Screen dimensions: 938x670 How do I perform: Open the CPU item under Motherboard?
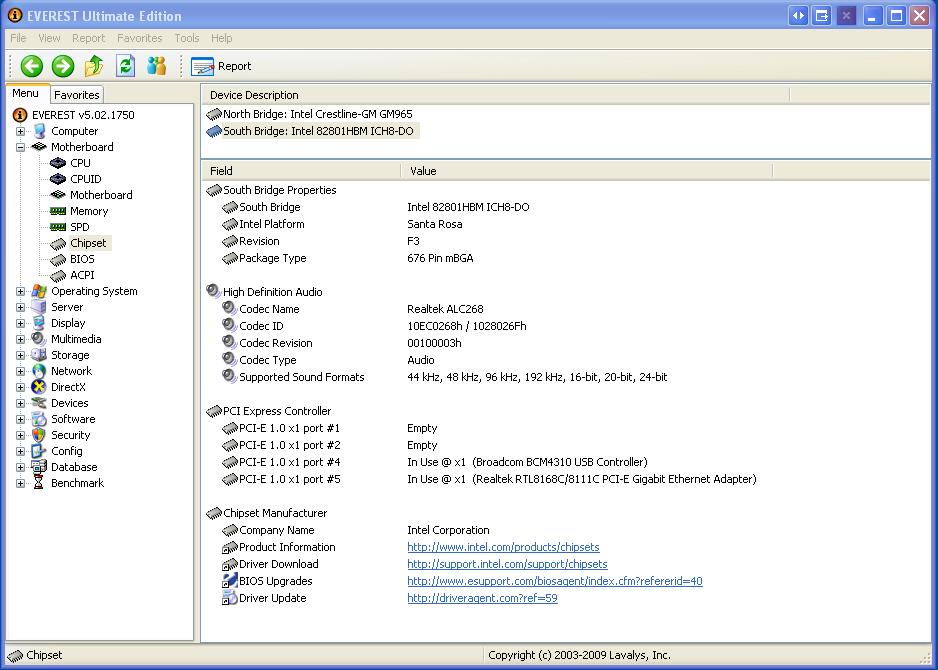click(80, 163)
